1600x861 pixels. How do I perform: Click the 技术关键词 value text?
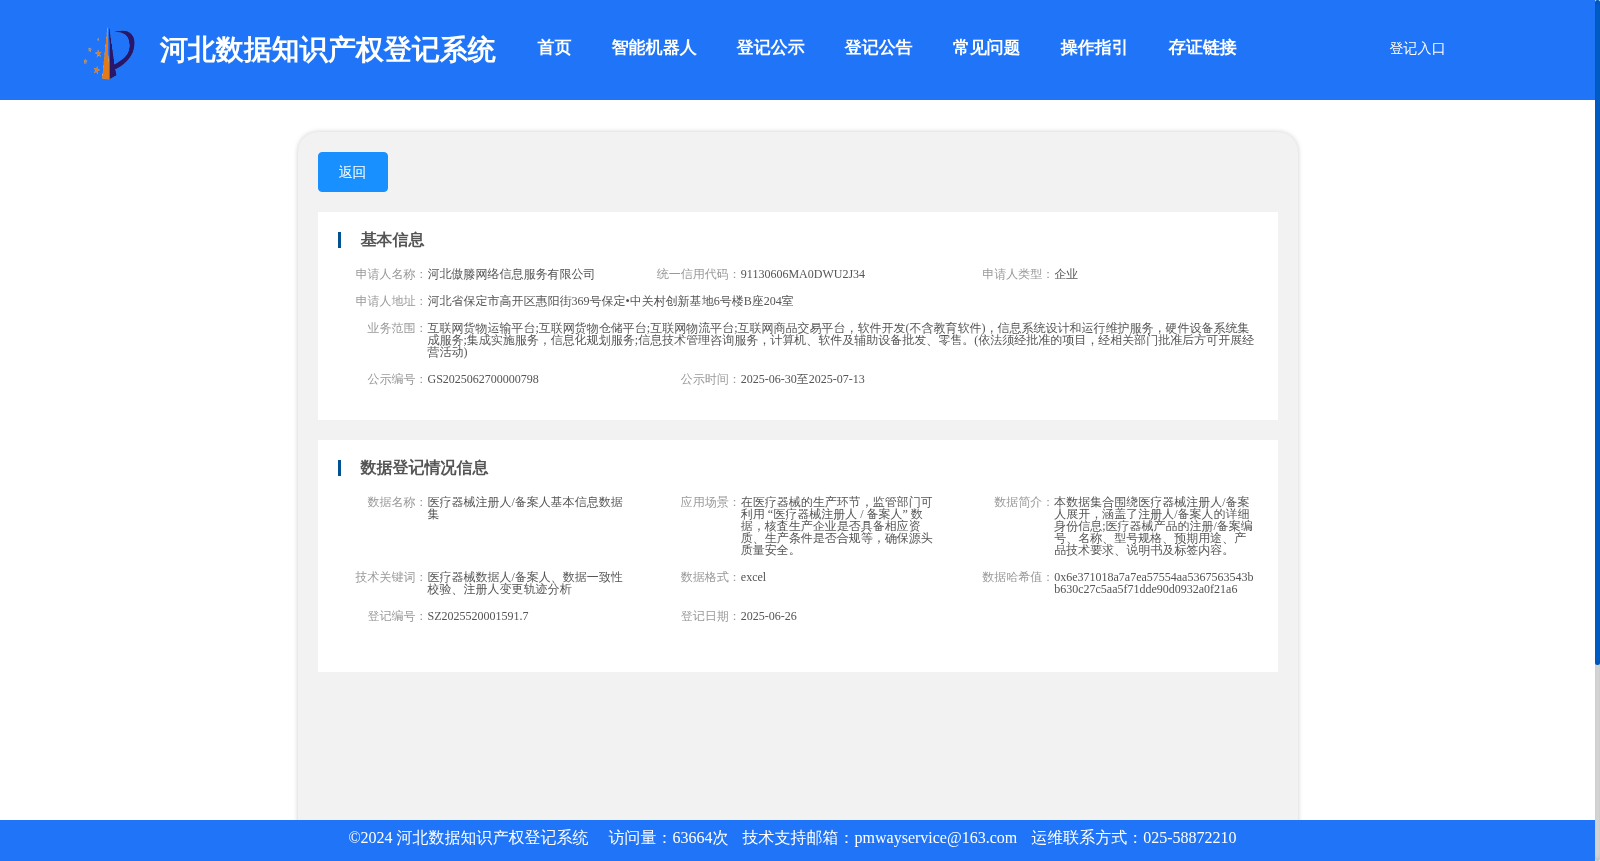click(525, 583)
